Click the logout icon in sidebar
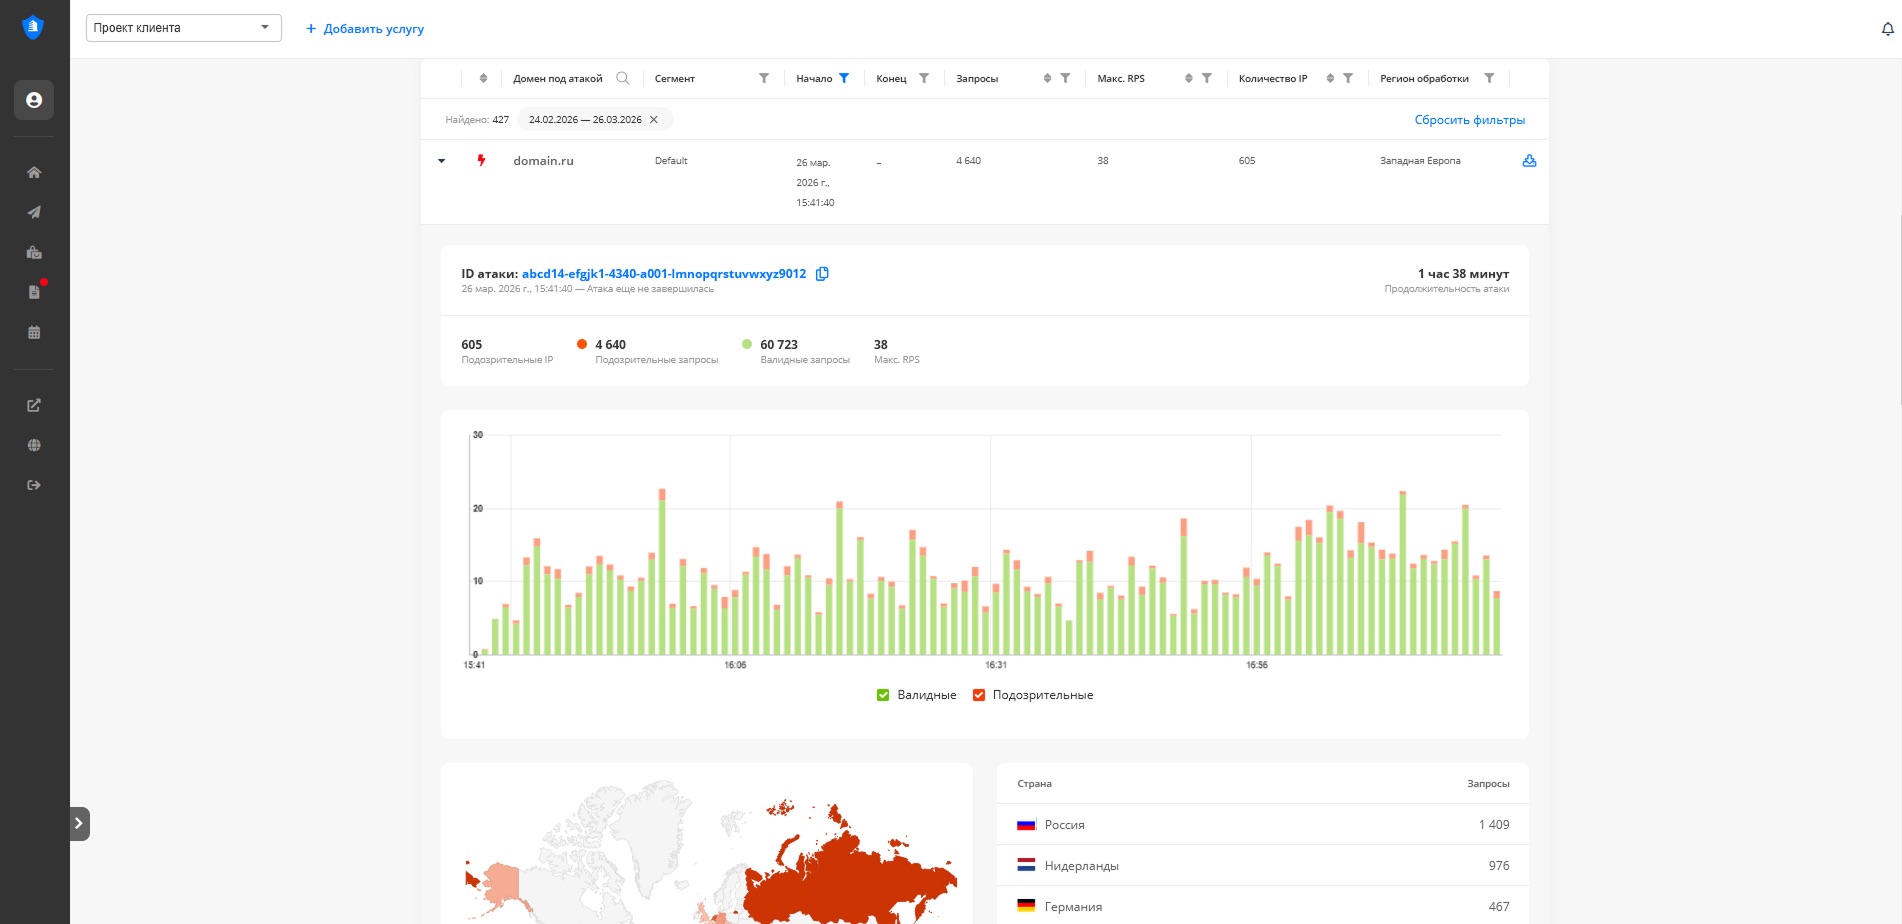Viewport: 1902px width, 924px height. pos(34,485)
